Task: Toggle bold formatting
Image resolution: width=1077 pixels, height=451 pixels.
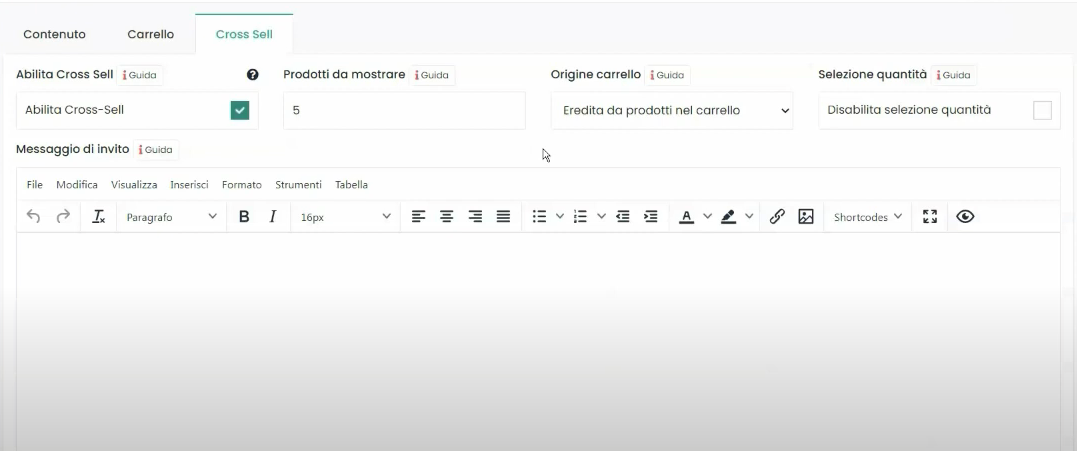Action: point(244,217)
